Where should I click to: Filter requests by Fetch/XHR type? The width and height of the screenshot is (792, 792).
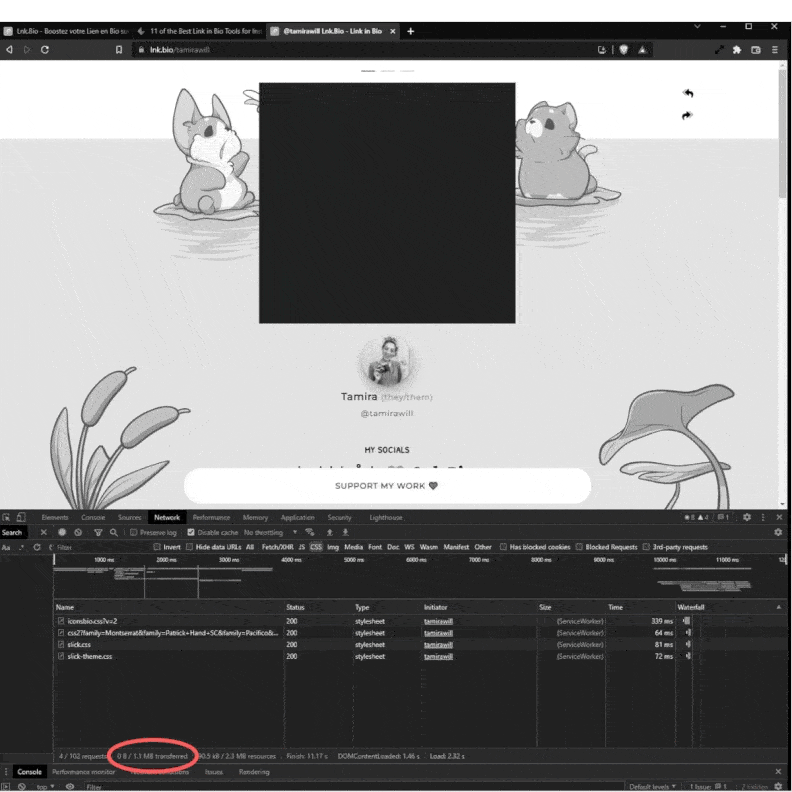click(277, 547)
